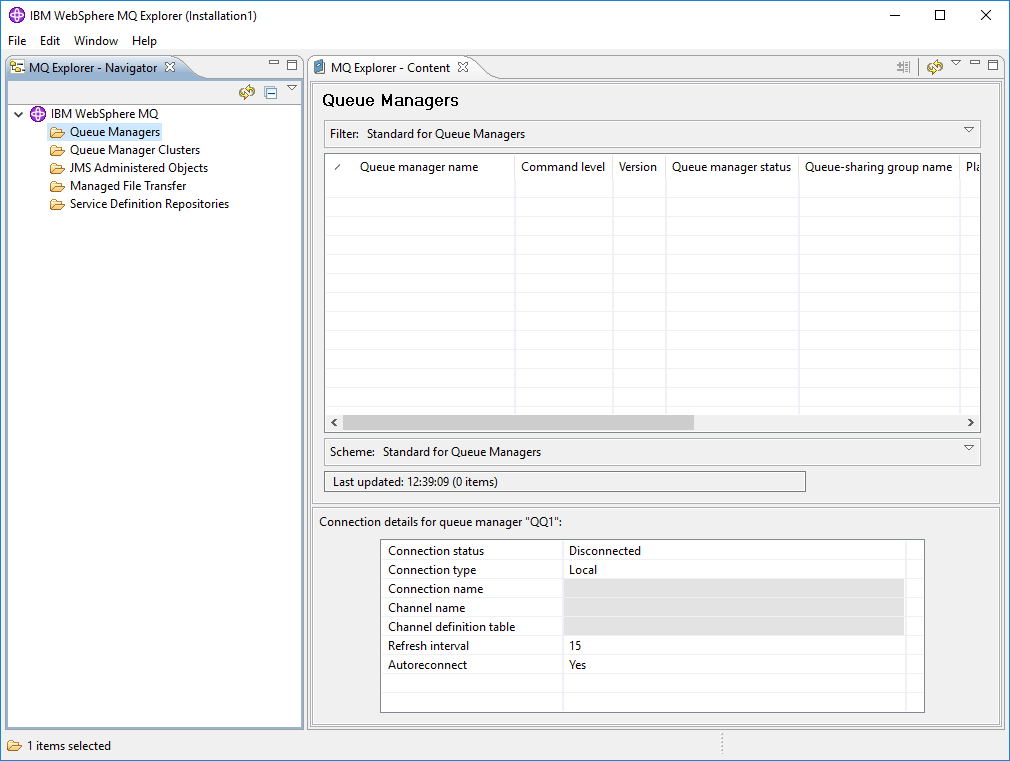Sort by Queue-sharing group name column

878,167
